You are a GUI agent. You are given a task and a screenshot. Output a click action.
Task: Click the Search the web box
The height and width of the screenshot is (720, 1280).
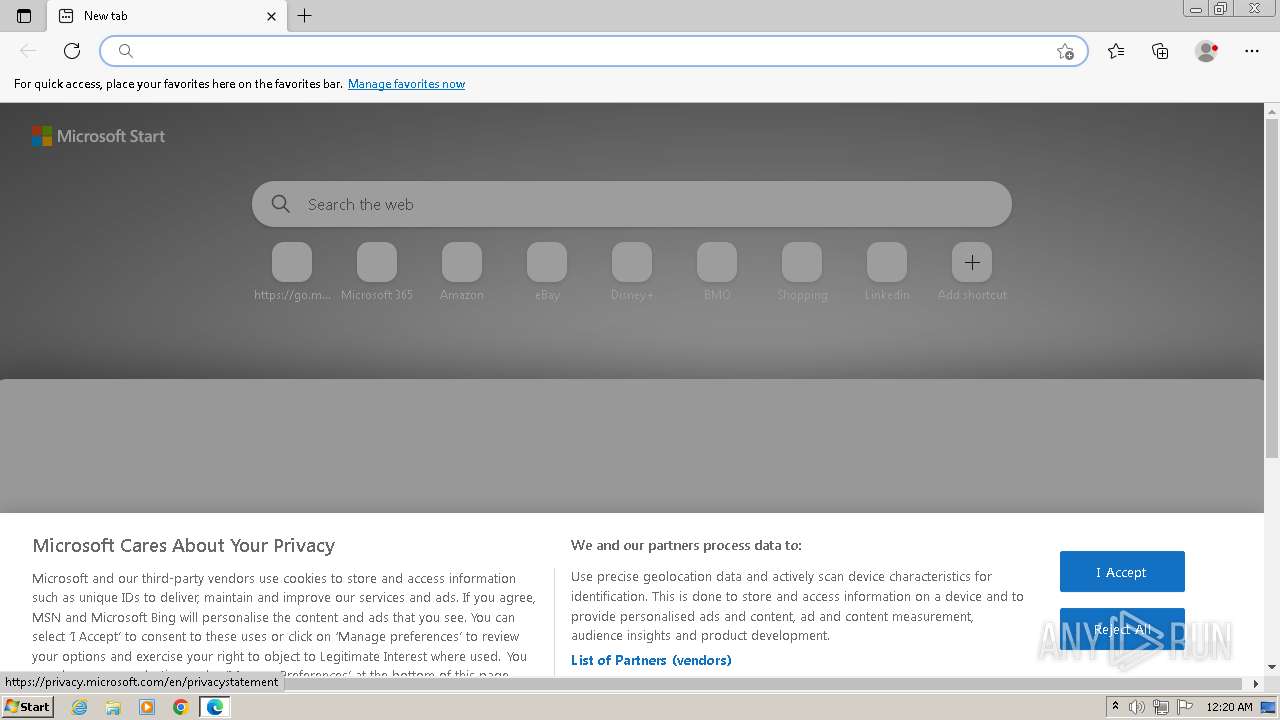632,204
